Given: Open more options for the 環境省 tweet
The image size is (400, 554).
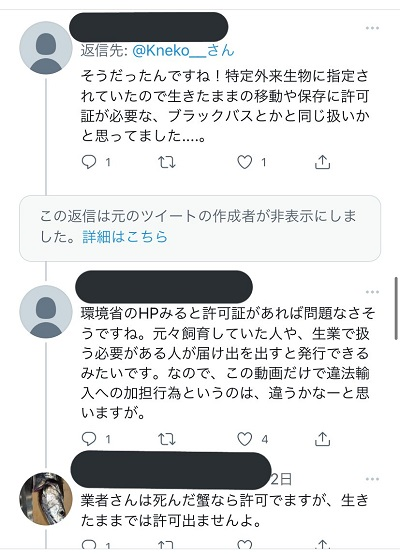Looking at the screenshot, I should pos(372,292).
